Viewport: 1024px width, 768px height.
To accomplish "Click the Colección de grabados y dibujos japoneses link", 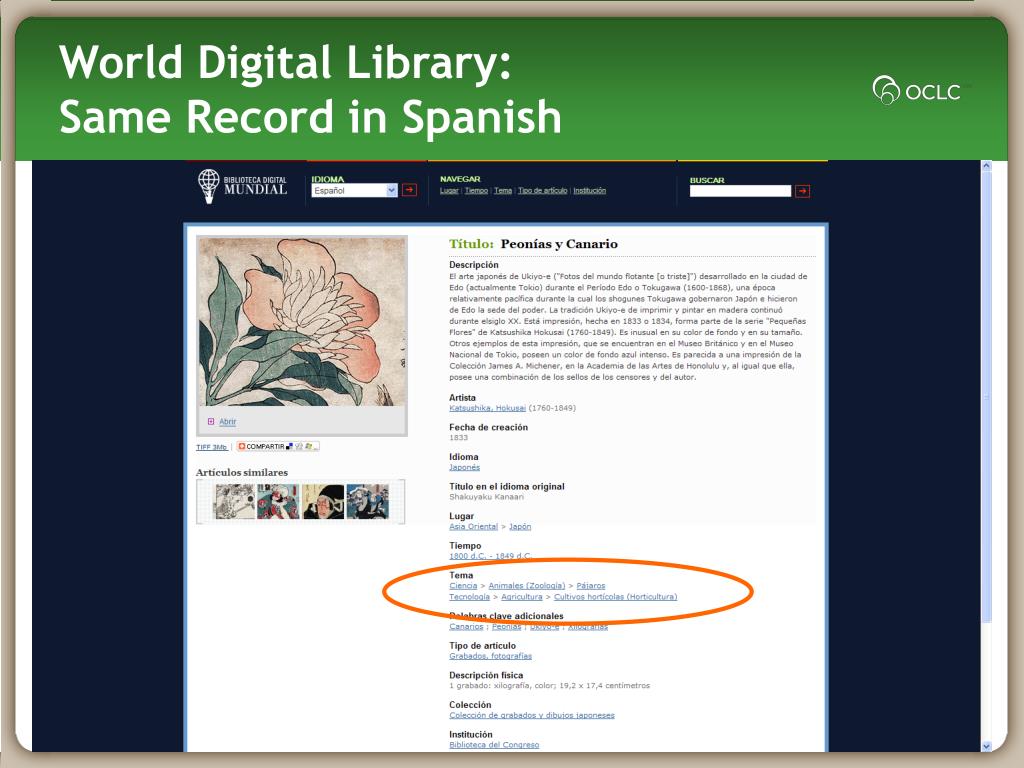I will tap(532, 716).
